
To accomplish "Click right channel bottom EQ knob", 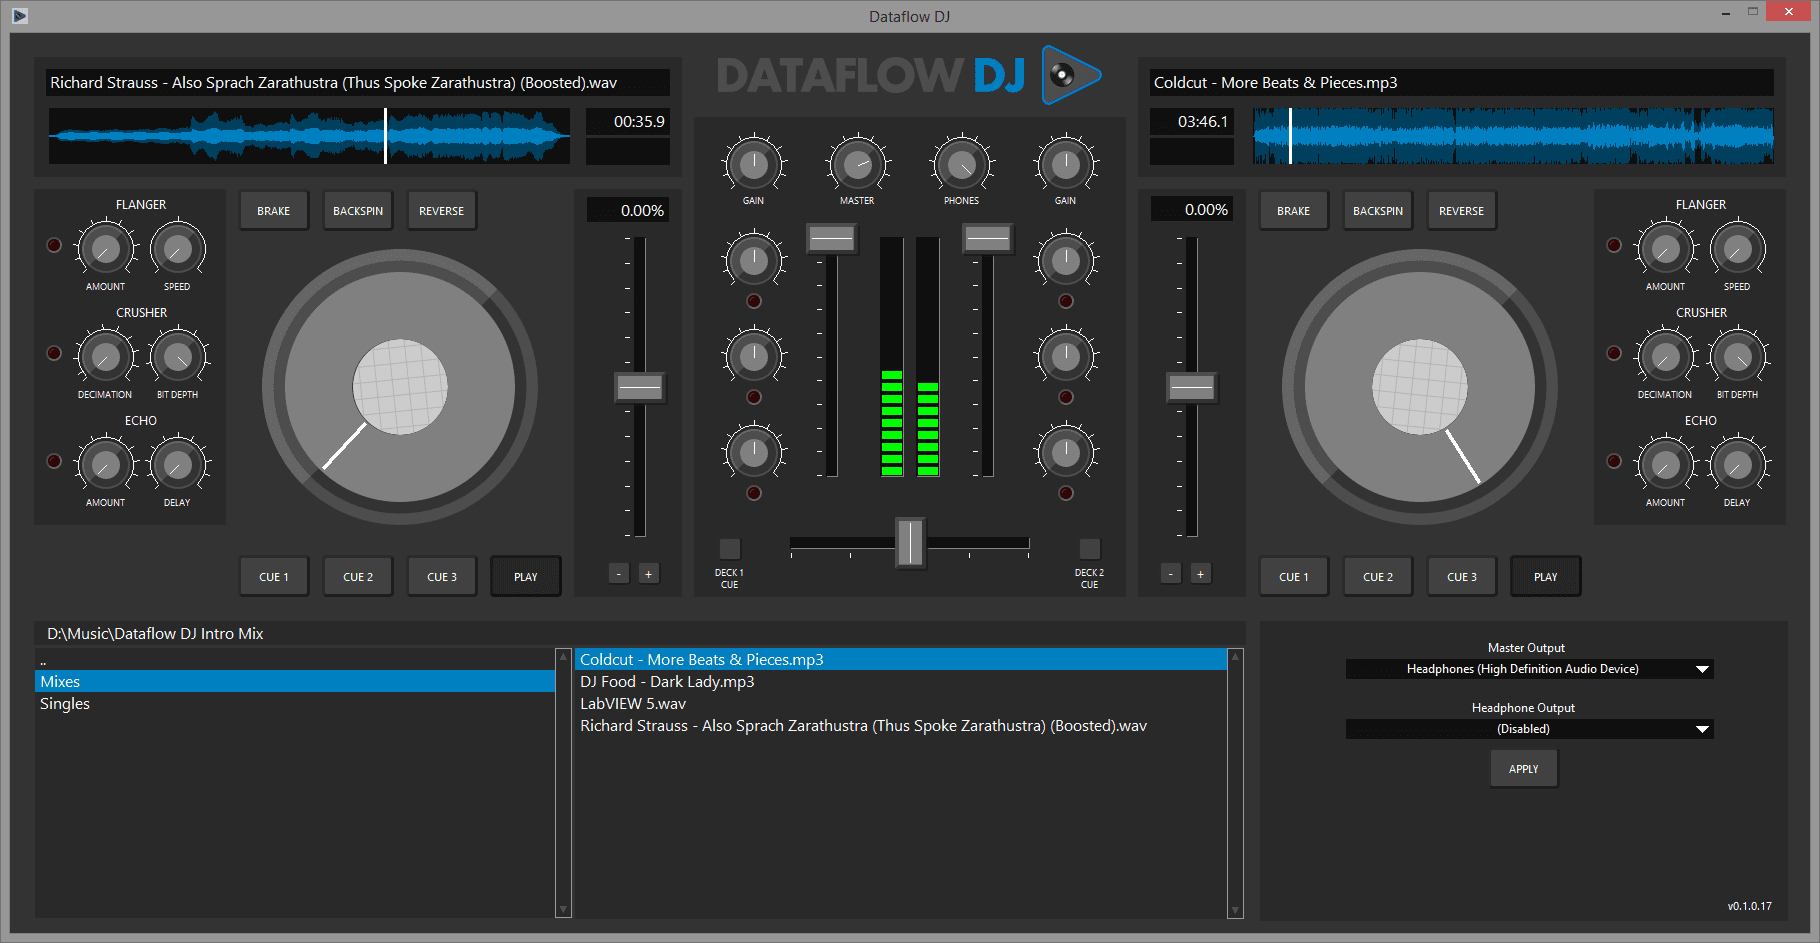I will coord(1066,453).
